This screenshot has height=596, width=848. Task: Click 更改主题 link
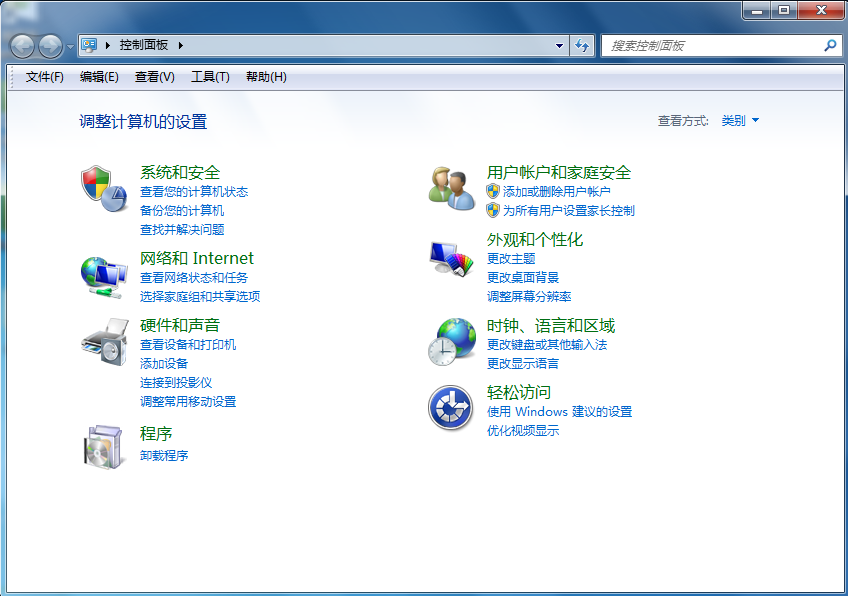(x=511, y=259)
